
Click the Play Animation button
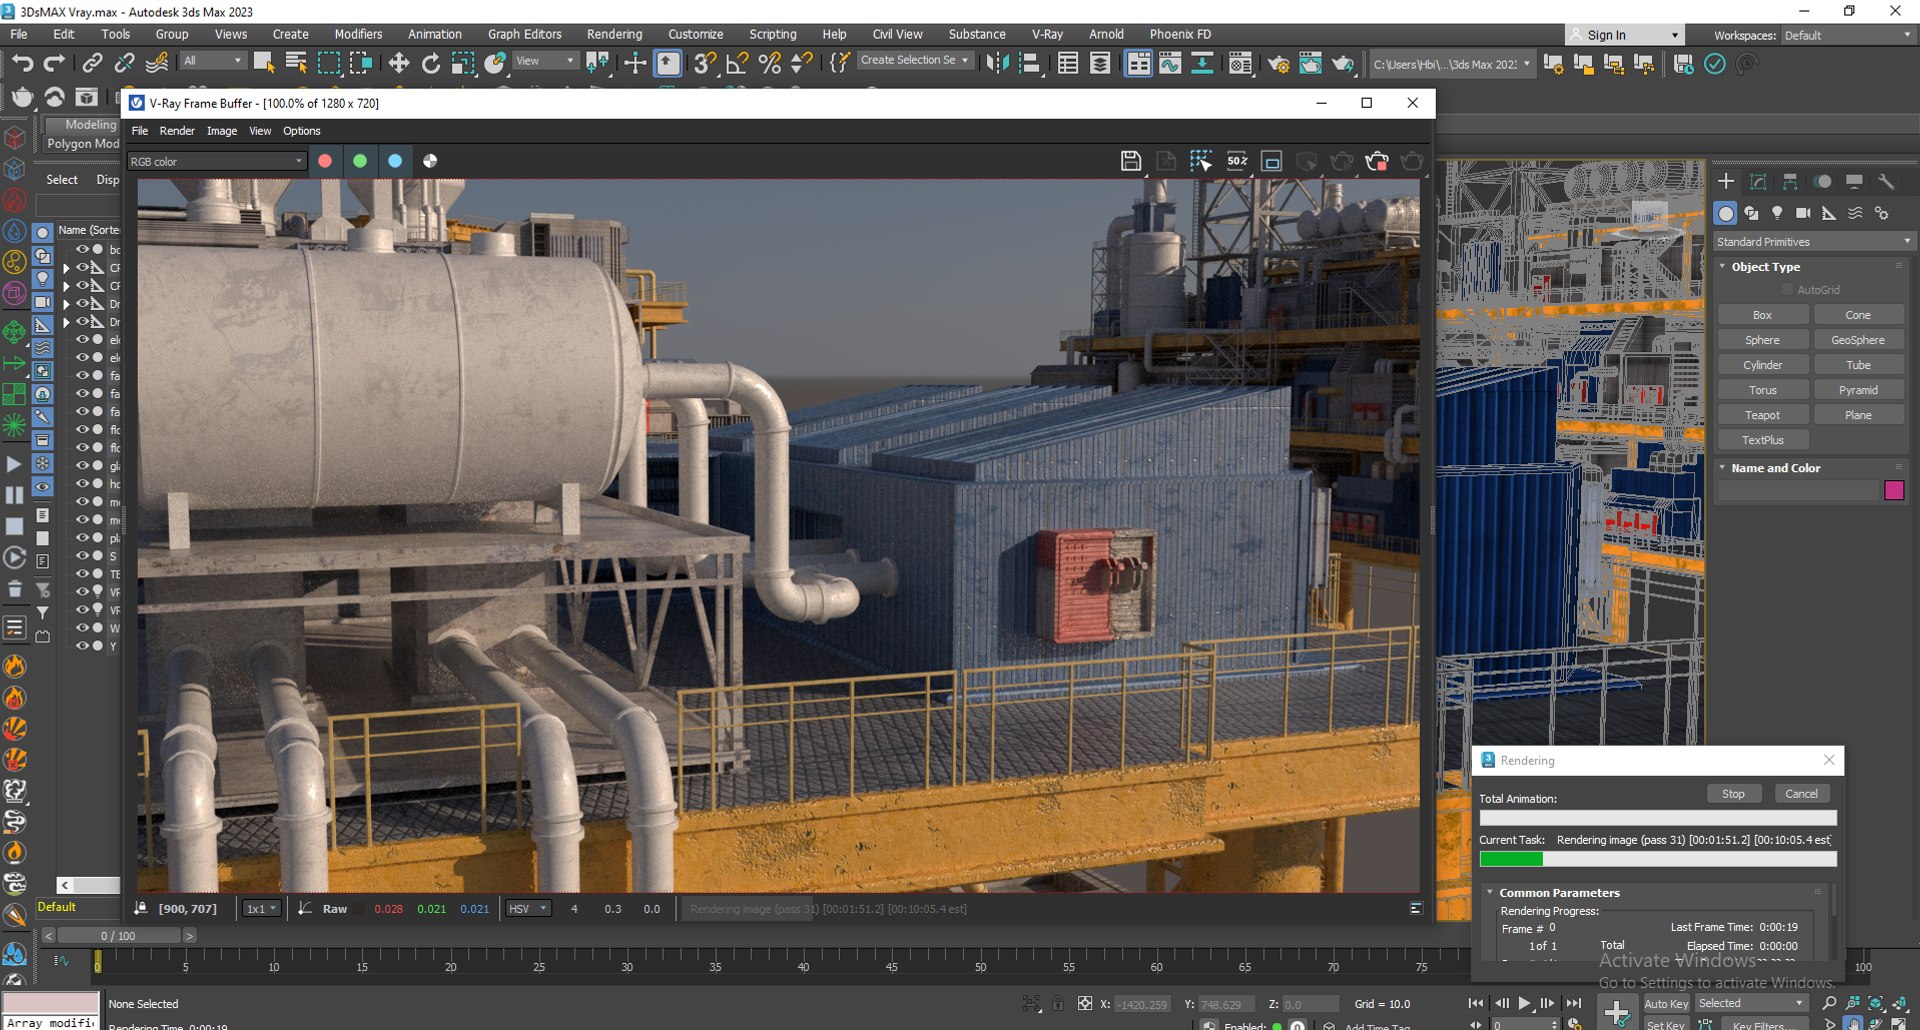(x=1524, y=1003)
